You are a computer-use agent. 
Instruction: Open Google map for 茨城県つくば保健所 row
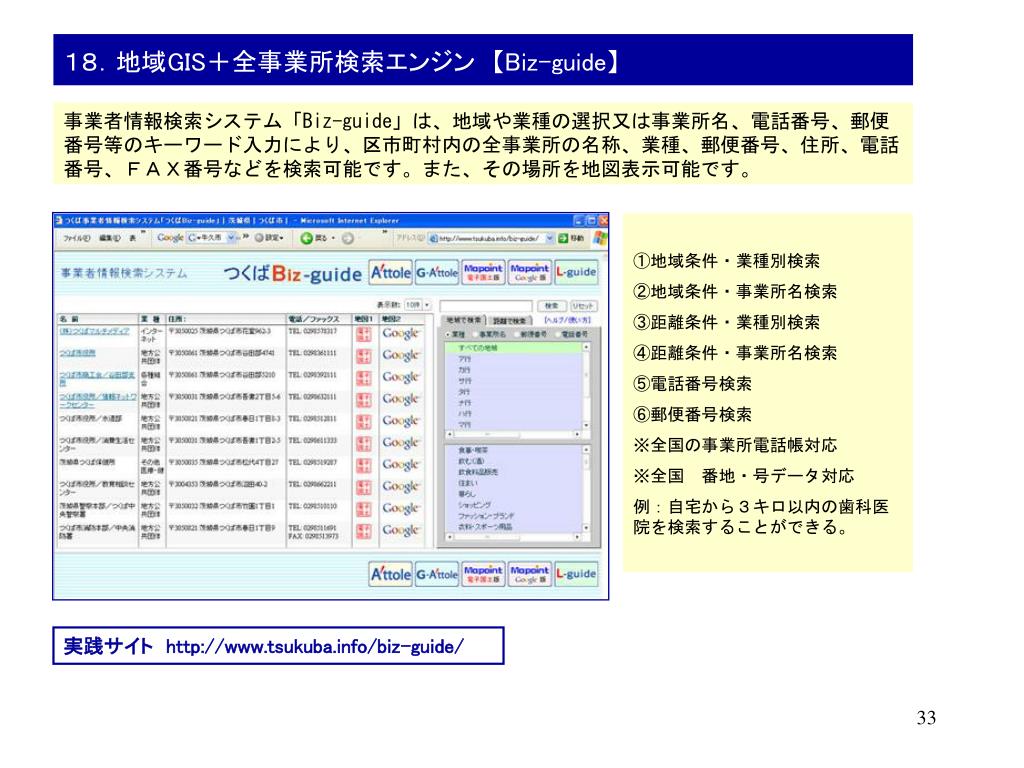[x=400, y=465]
